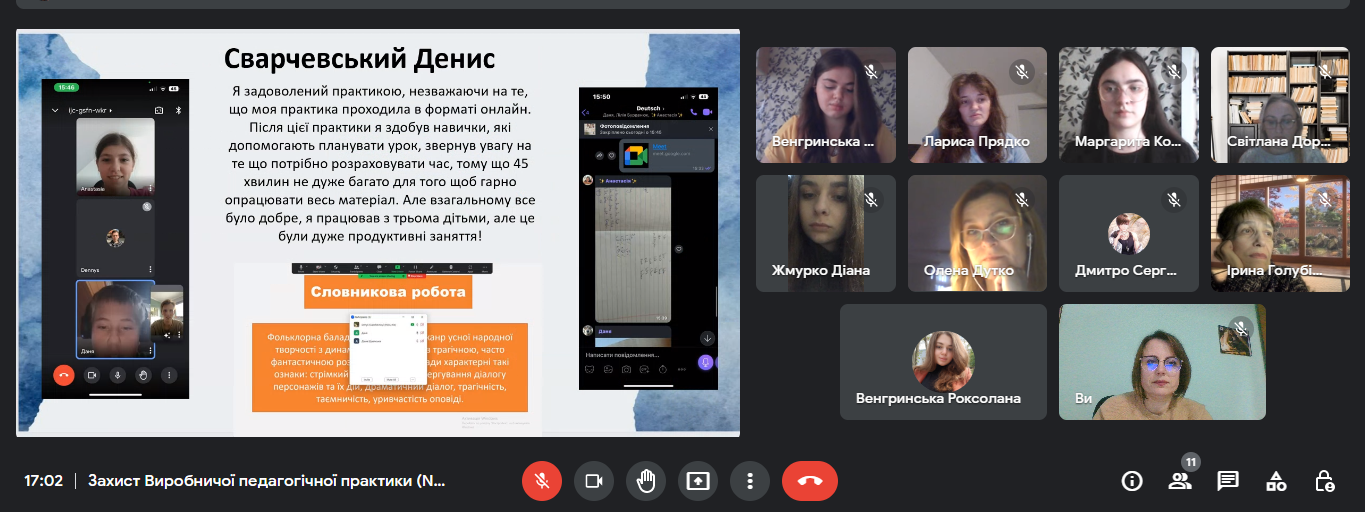Select Світлана Дор... video tile

(x=1280, y=104)
